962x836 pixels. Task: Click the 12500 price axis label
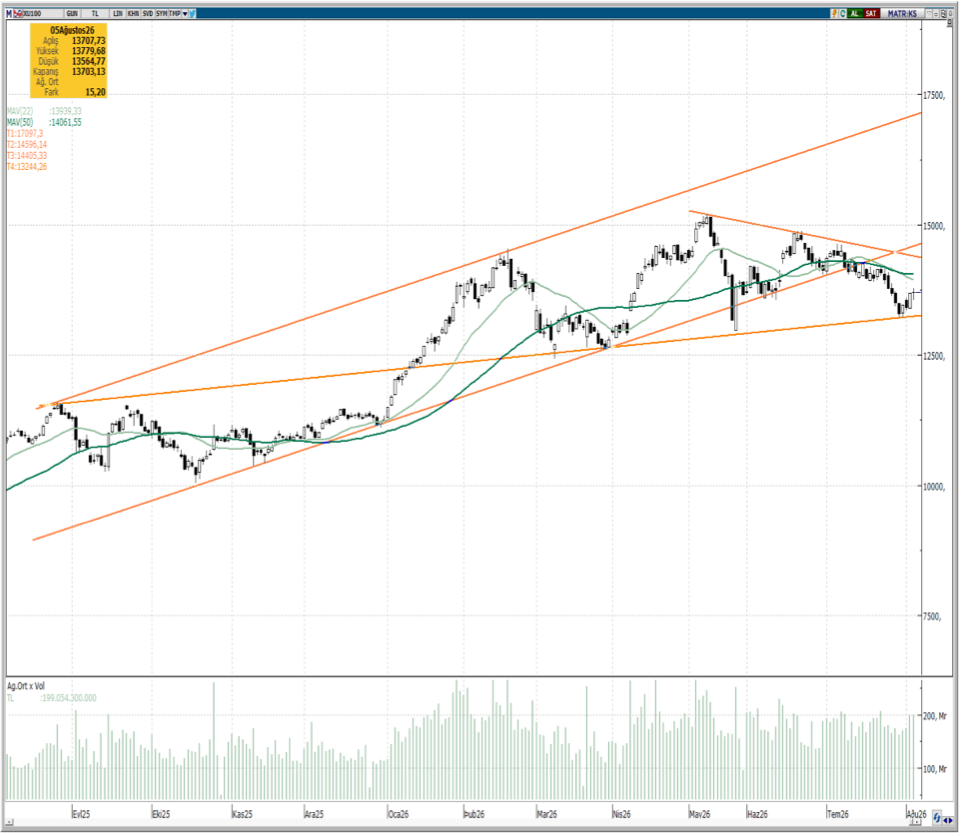coord(934,356)
